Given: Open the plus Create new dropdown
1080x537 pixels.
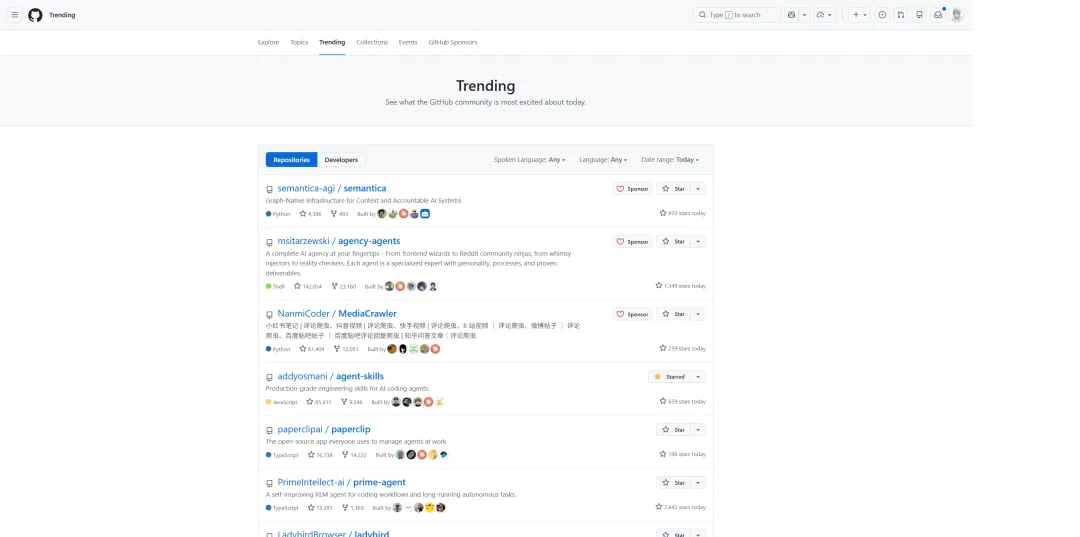Looking at the screenshot, I should tap(860, 15).
